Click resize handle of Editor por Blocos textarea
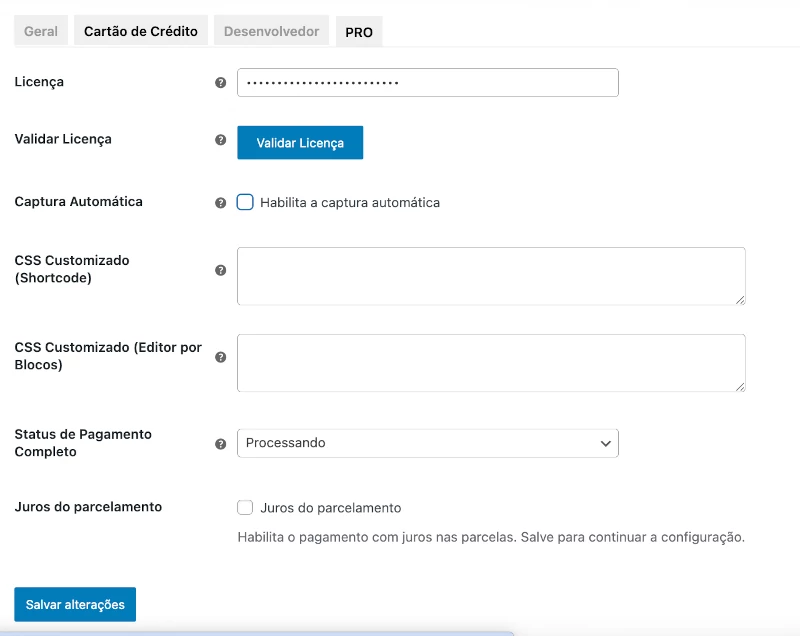Image resolution: width=800 pixels, height=636 pixels. [740, 386]
